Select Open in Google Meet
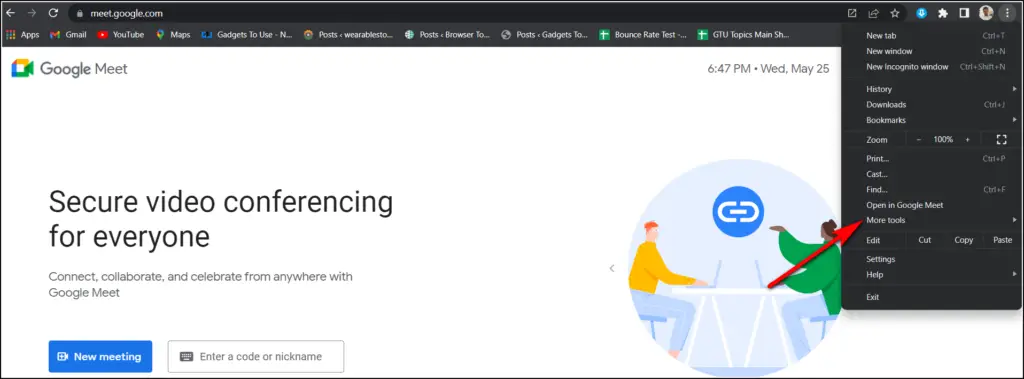The height and width of the screenshot is (379, 1024). (x=931, y=205)
